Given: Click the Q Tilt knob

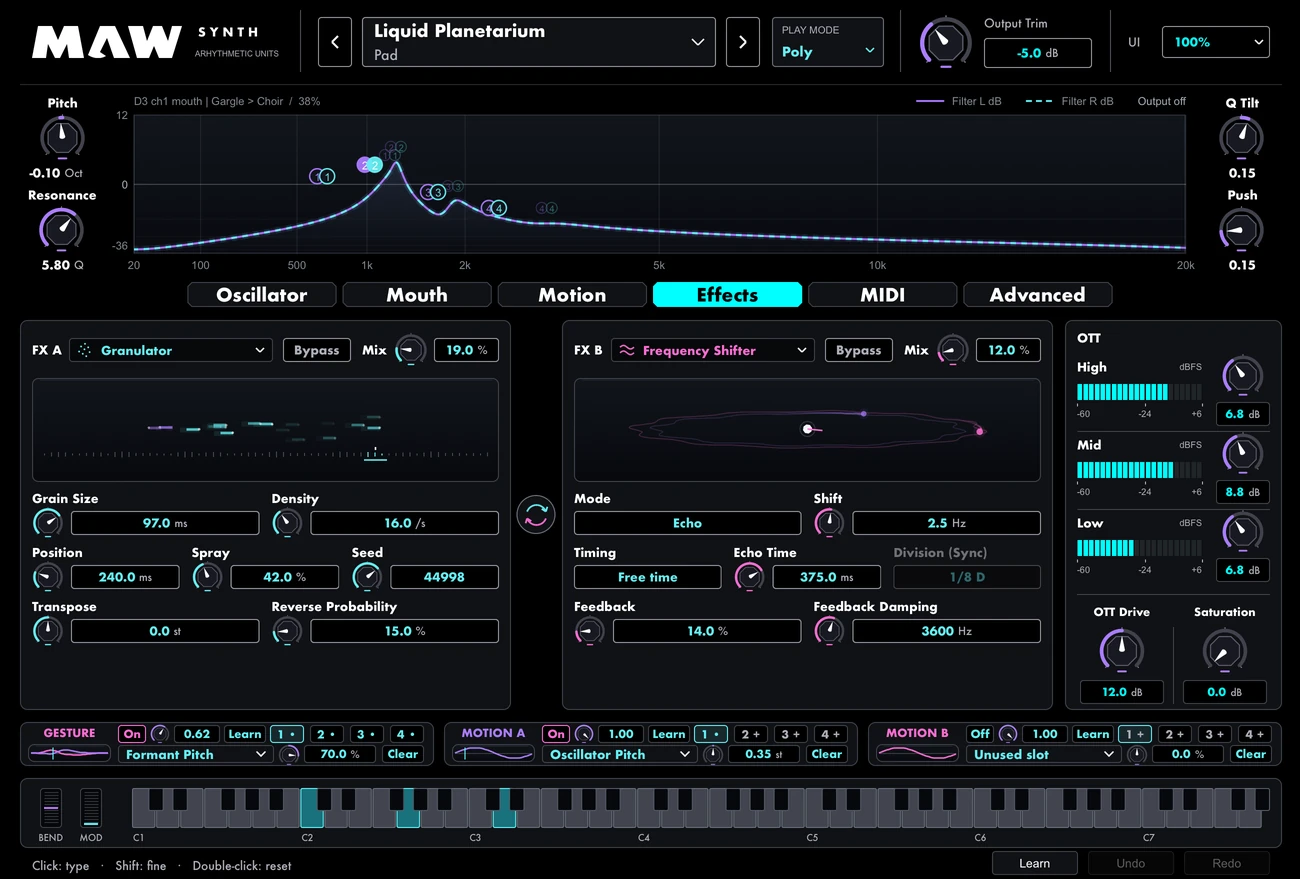Looking at the screenshot, I should pyautogui.click(x=1241, y=137).
